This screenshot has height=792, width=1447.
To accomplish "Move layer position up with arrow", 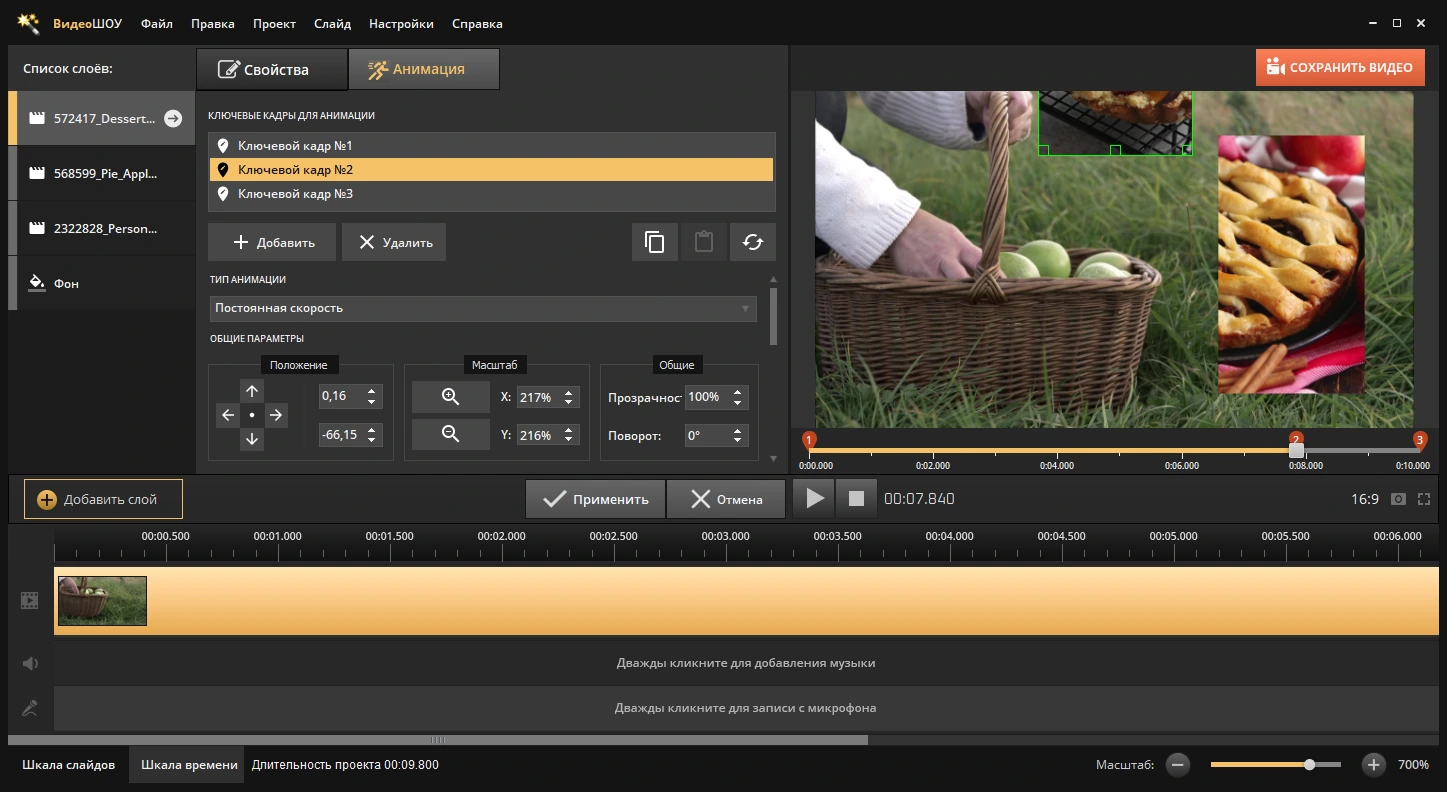I will [252, 391].
